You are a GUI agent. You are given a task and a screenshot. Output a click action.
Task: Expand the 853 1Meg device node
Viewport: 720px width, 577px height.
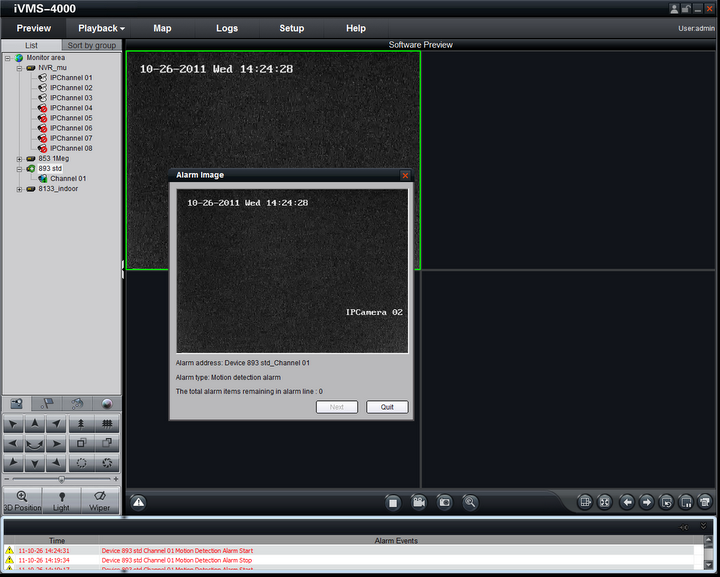(x=19, y=159)
